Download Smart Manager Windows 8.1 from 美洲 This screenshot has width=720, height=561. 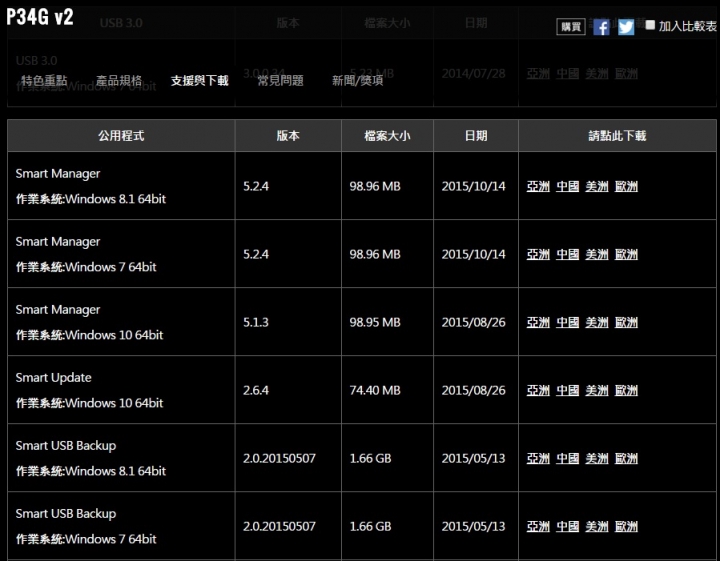596,186
